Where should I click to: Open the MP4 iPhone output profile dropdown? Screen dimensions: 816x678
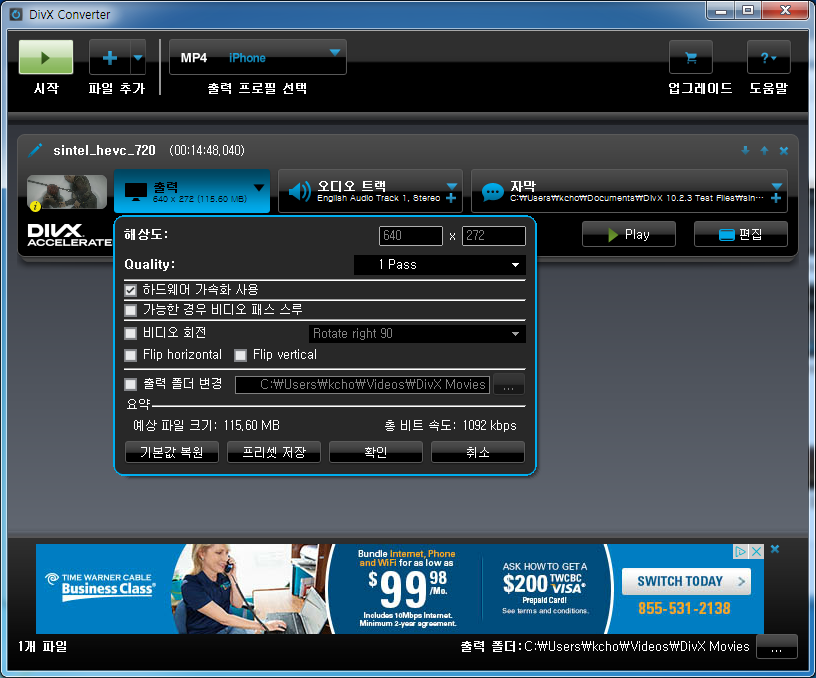(x=258, y=57)
